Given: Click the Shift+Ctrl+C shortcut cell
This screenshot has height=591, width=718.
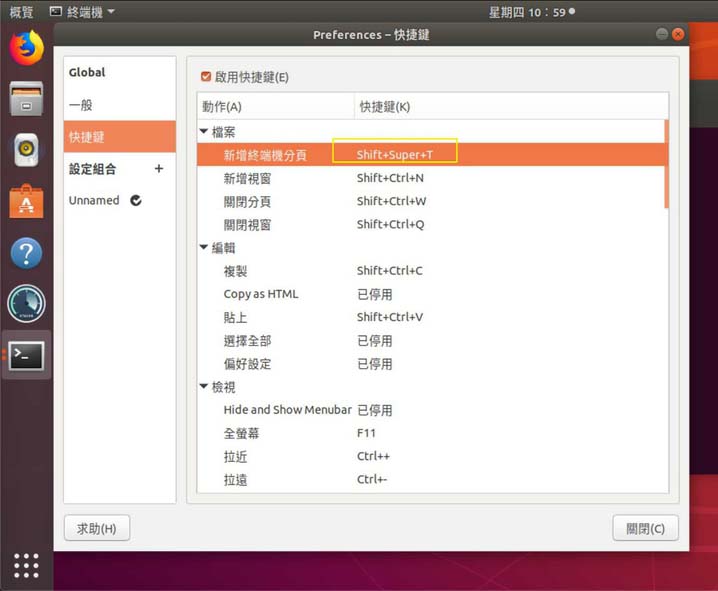Looking at the screenshot, I should coord(390,271).
